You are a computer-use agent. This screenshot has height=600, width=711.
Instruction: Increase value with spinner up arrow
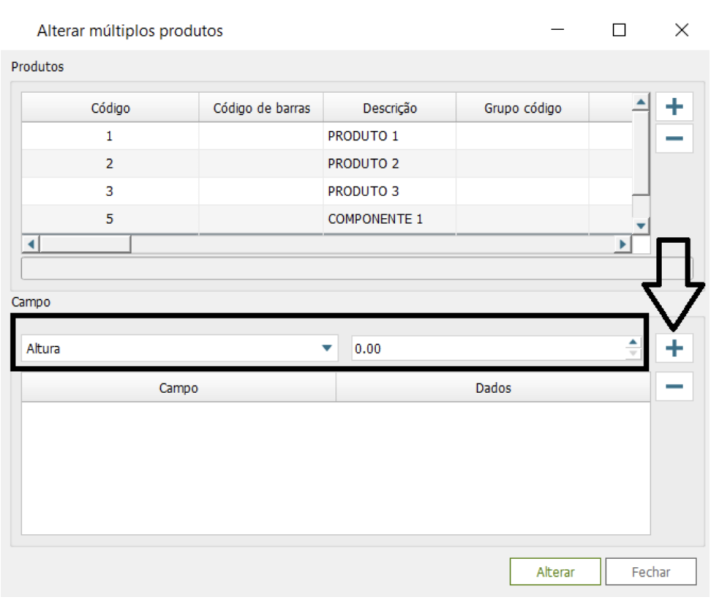coord(632,343)
